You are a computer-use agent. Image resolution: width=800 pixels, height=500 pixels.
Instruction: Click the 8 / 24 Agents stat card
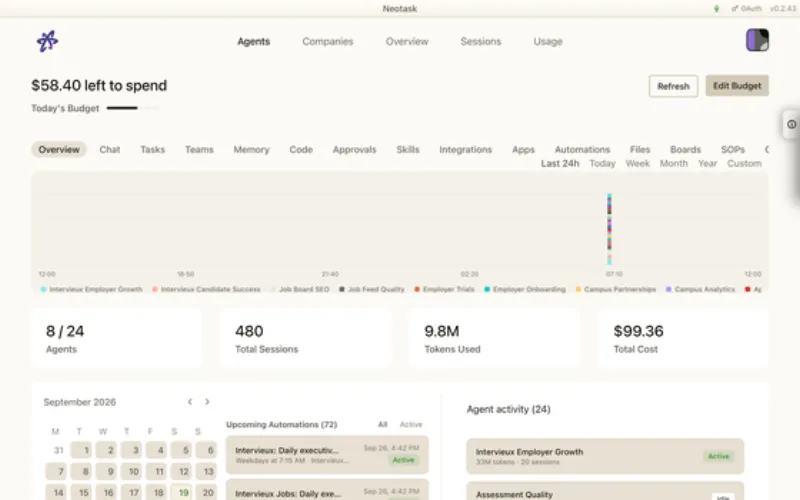point(117,338)
